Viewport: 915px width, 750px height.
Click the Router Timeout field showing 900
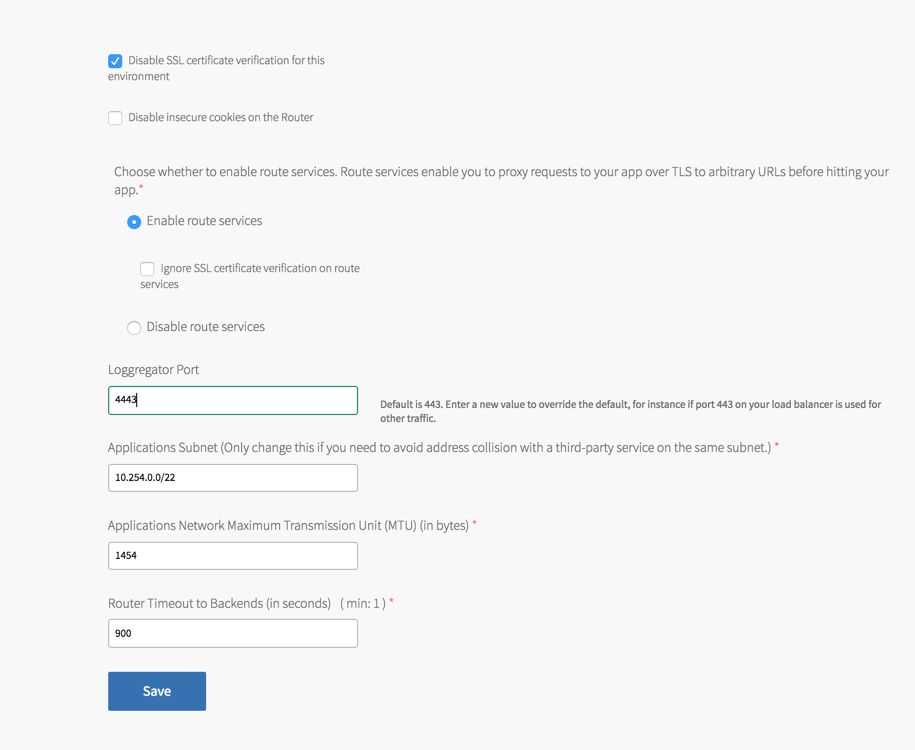tap(232, 633)
